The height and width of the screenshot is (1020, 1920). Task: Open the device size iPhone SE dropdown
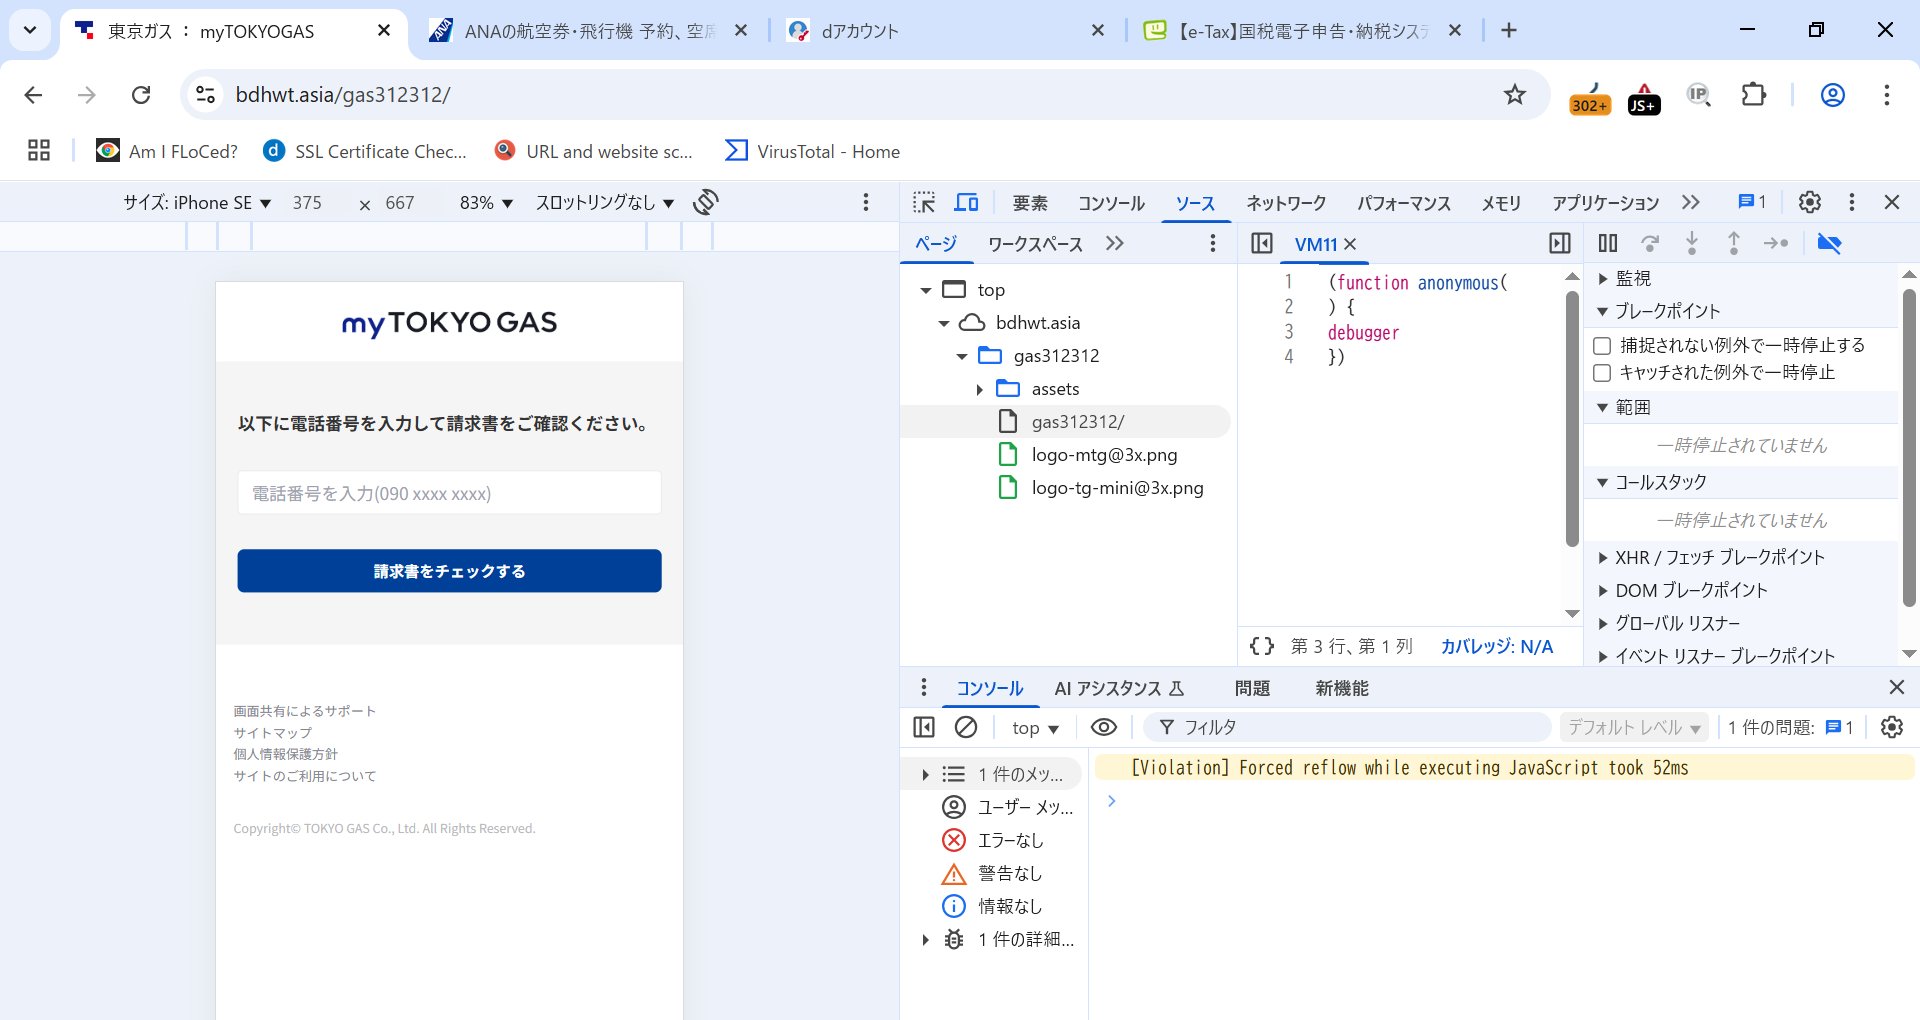point(198,202)
